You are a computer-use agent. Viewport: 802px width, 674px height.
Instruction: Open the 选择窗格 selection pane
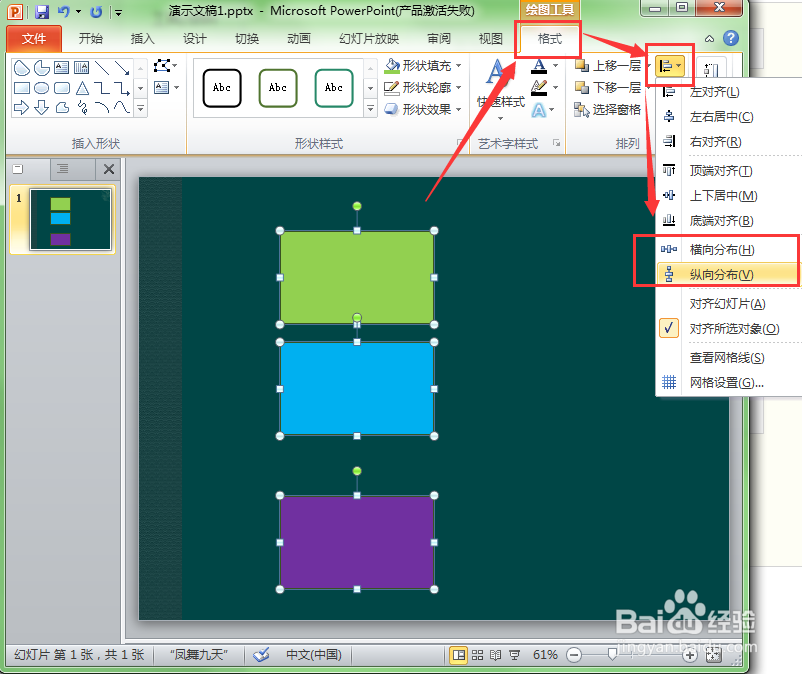click(x=608, y=109)
